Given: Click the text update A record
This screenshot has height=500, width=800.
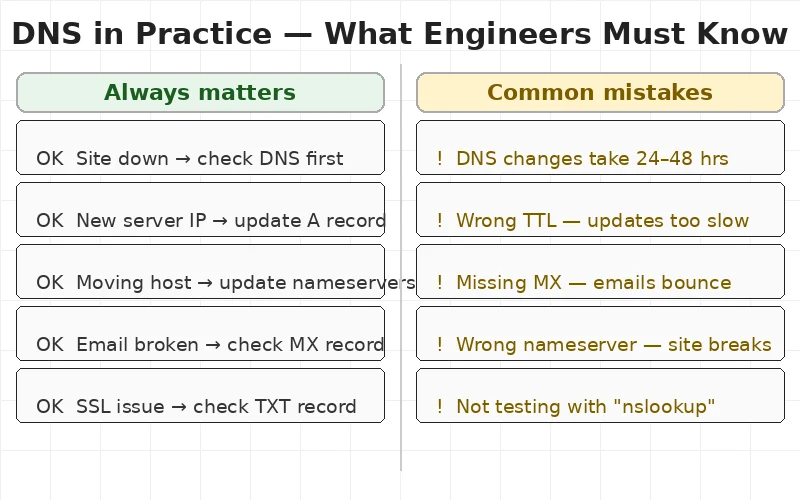Looking at the screenshot, I should (x=310, y=221).
